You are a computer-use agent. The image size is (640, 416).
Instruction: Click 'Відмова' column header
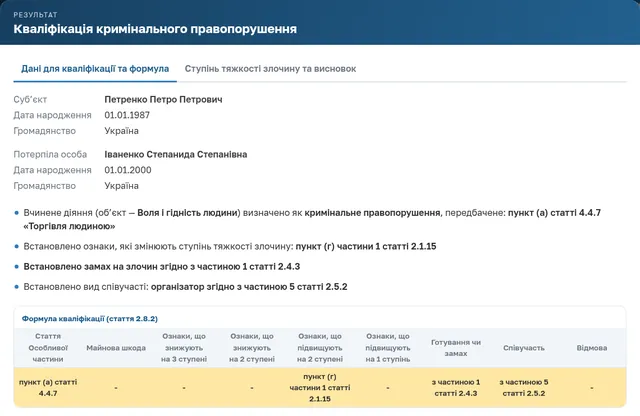pos(592,348)
